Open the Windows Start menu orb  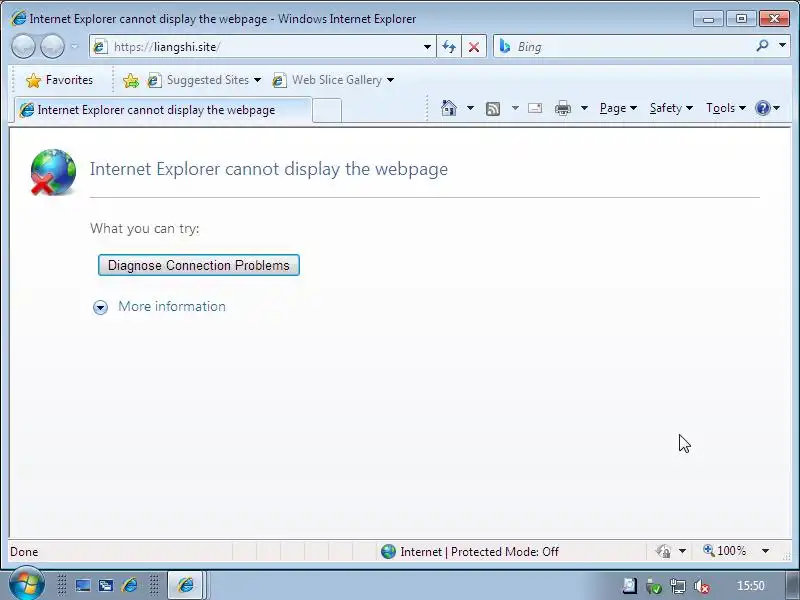[27, 583]
